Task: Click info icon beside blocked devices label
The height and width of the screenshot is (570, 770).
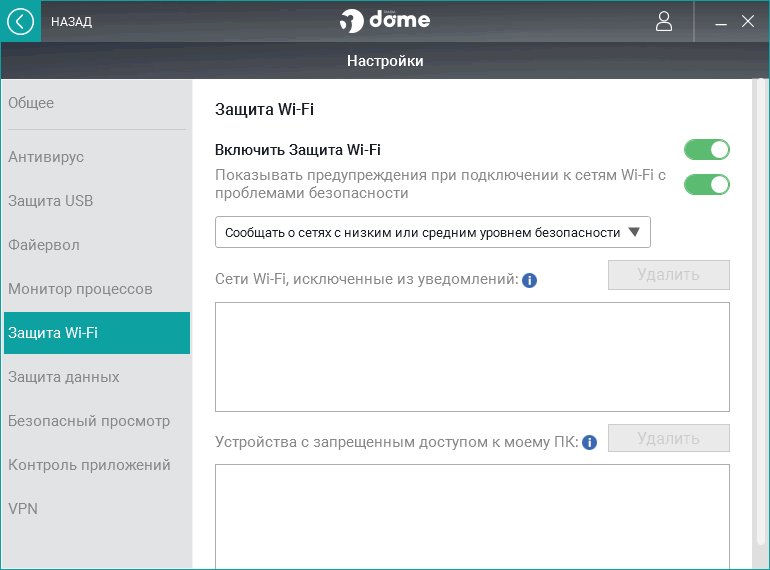Action: pos(590,442)
